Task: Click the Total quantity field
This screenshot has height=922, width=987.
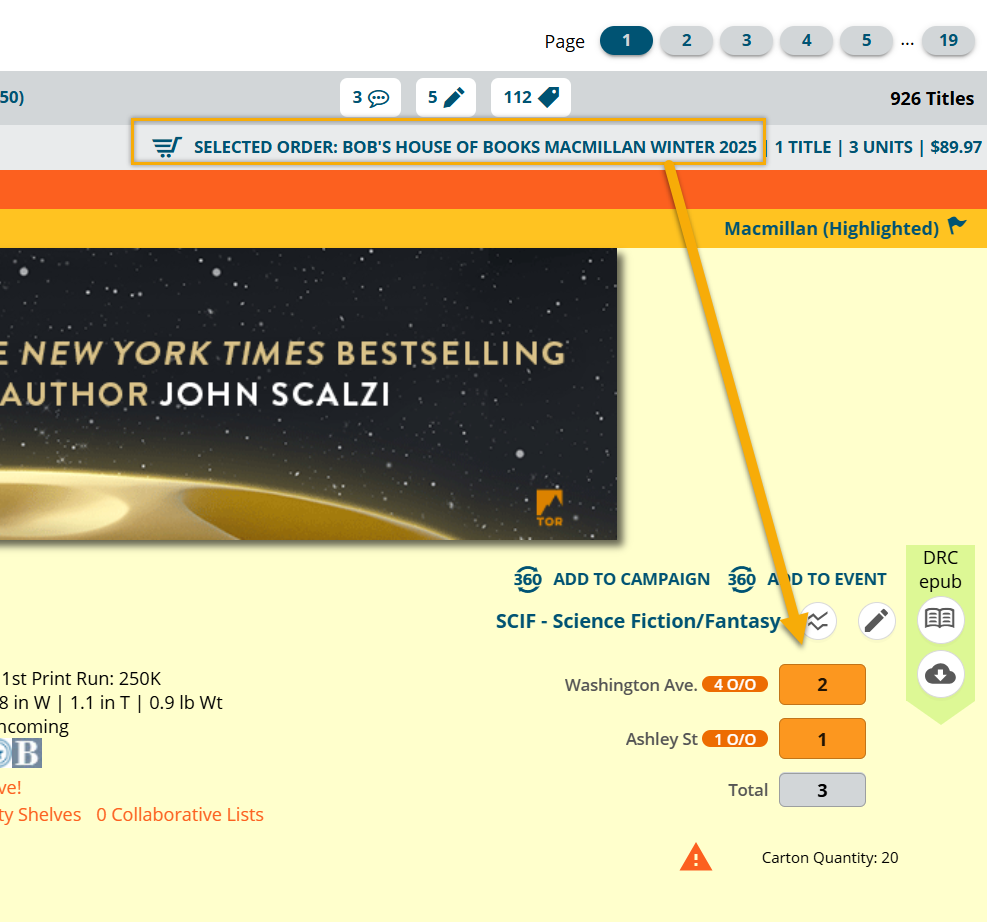Action: pyautogui.click(x=822, y=790)
